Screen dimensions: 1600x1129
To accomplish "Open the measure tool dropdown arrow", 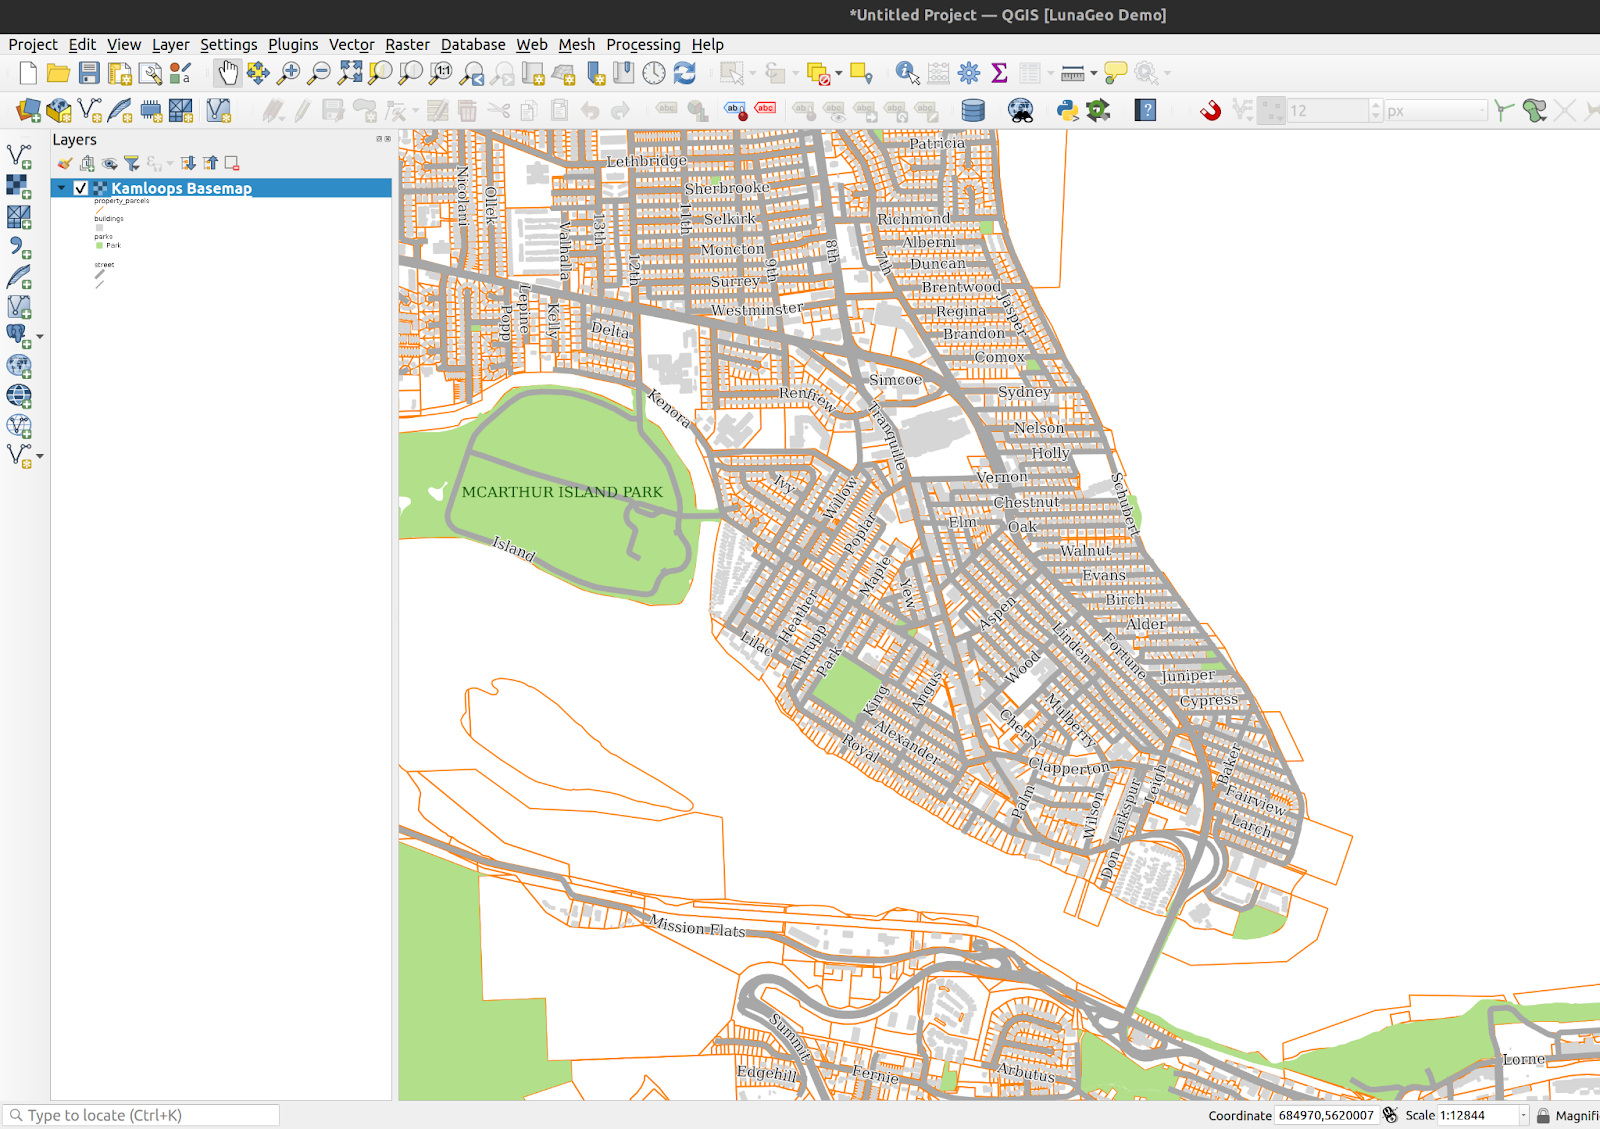I will point(1092,73).
